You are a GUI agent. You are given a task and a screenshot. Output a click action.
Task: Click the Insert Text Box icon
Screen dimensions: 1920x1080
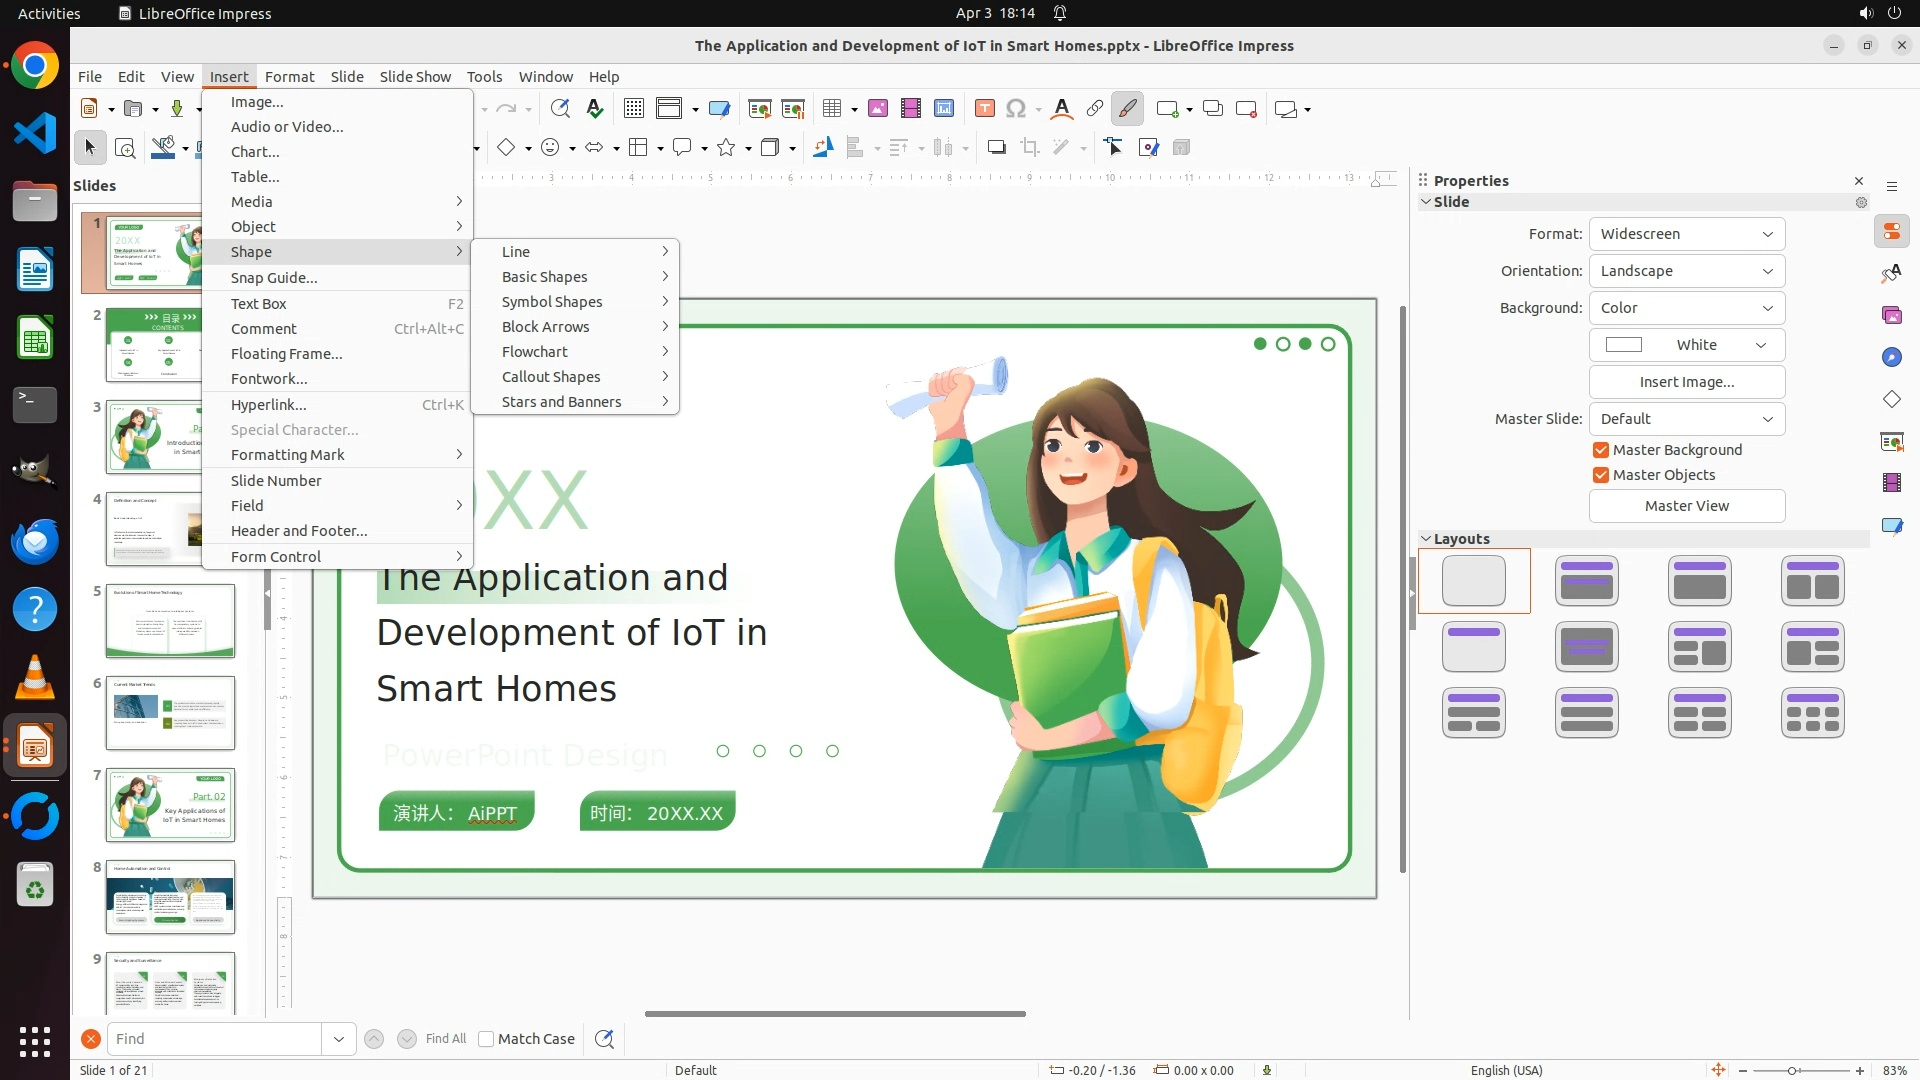point(984,109)
